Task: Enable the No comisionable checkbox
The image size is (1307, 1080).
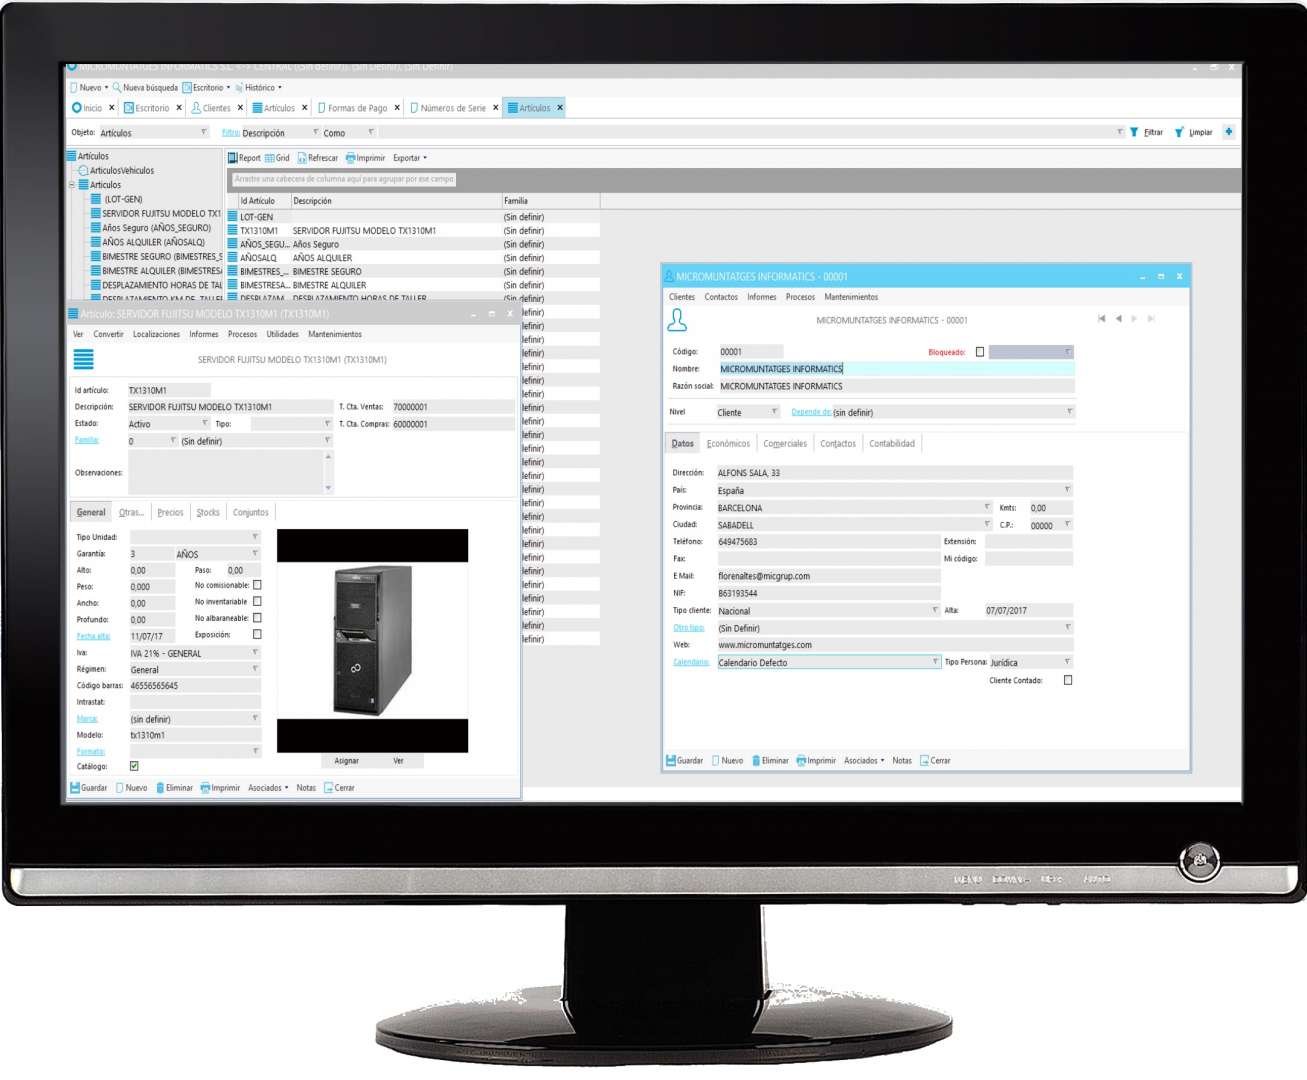Action: tap(257, 585)
